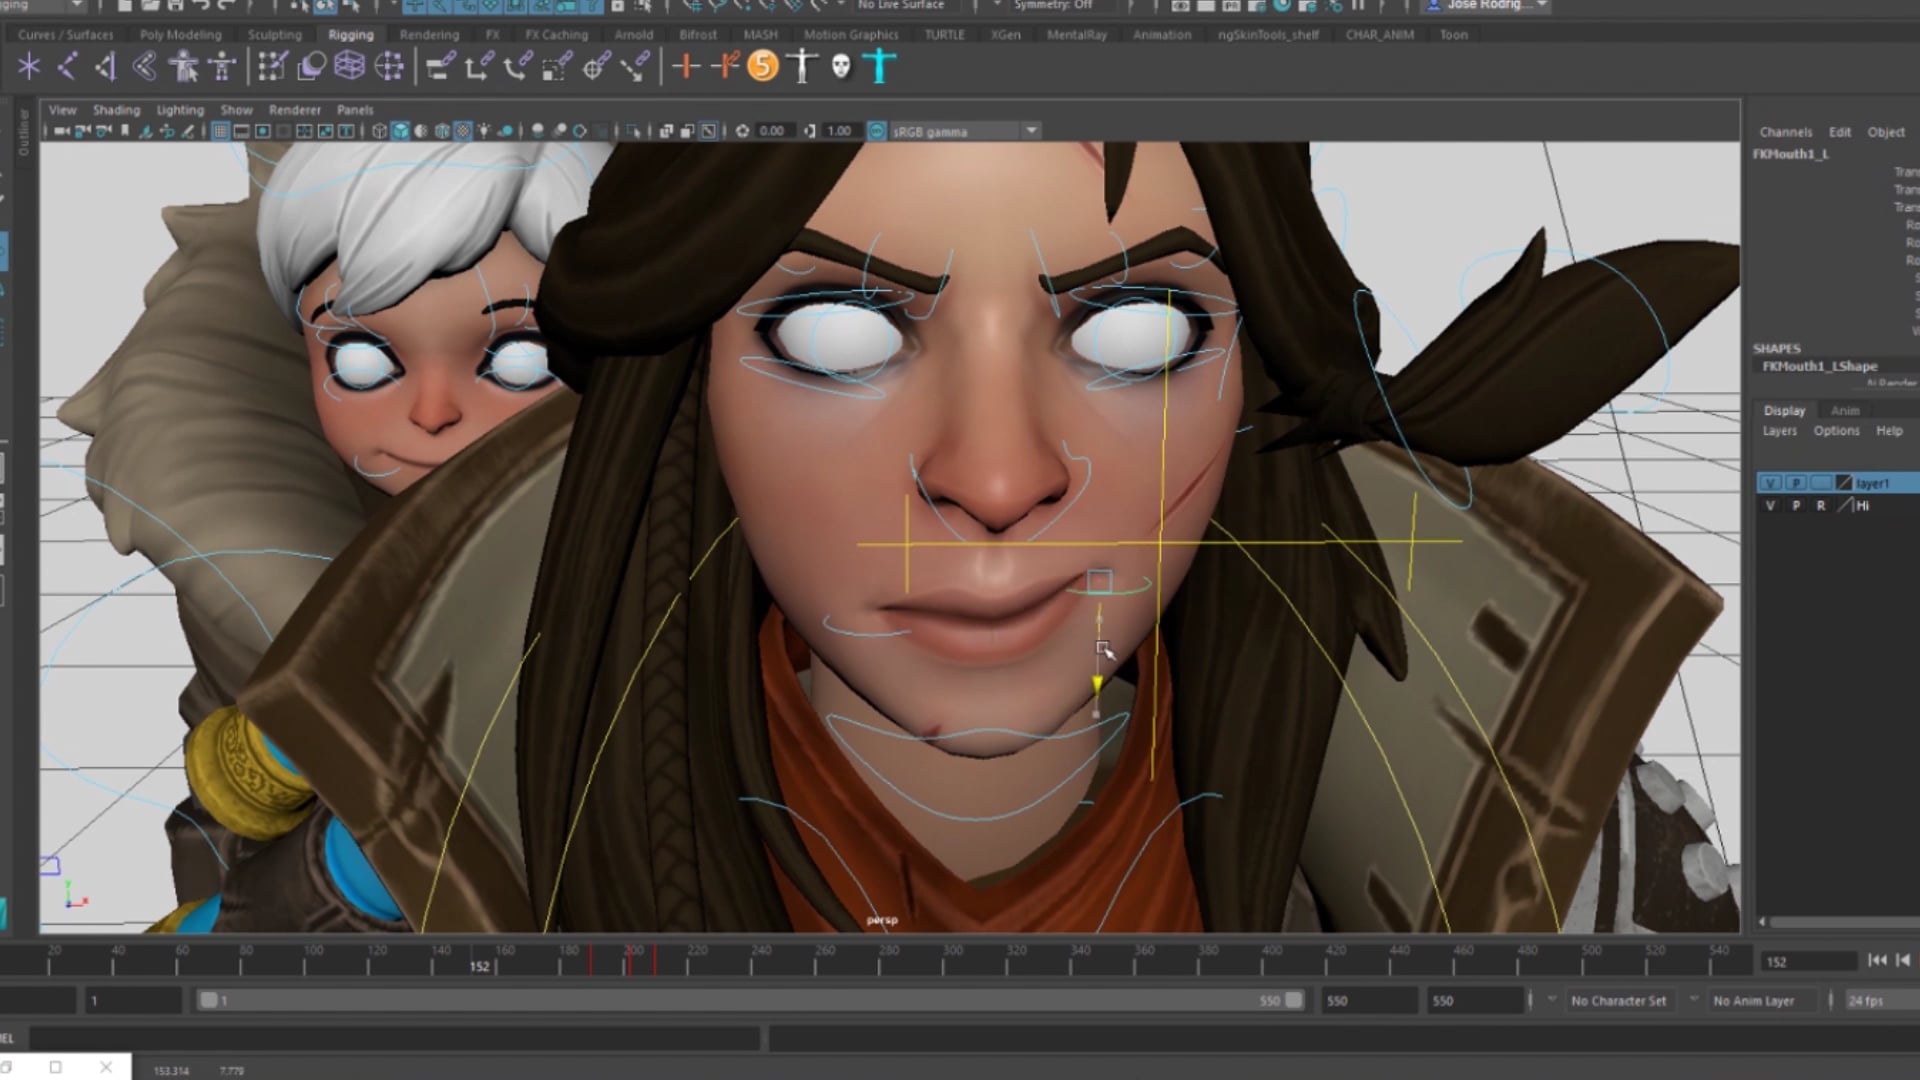
Task: Click the Orient Constraint shelf icon
Action: (516, 67)
